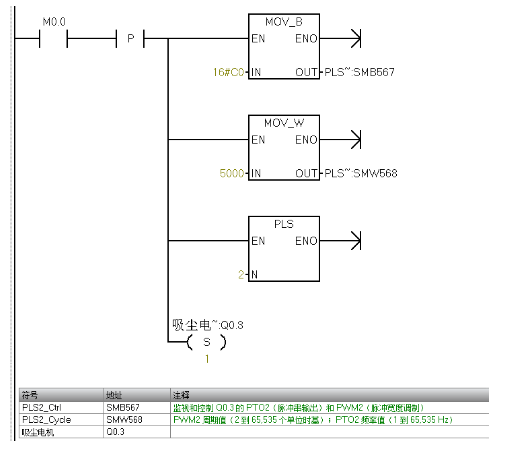The height and width of the screenshot is (449, 517).
Task: Click the ENO arrow of MOV_B
Action: pos(356,38)
